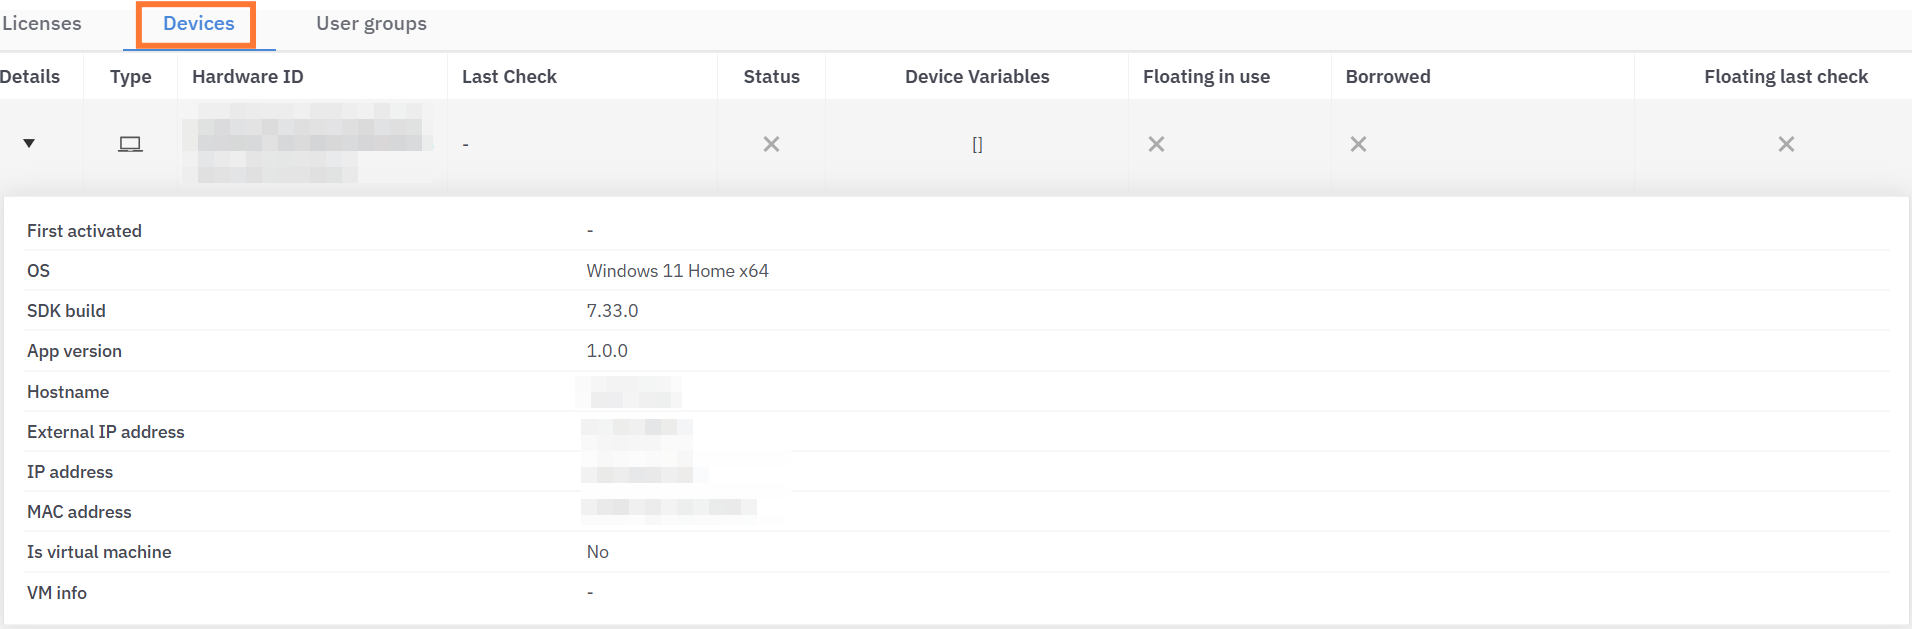Click the X icon under Floating in use
Viewport: 1912px width, 629px height.
click(x=1156, y=144)
